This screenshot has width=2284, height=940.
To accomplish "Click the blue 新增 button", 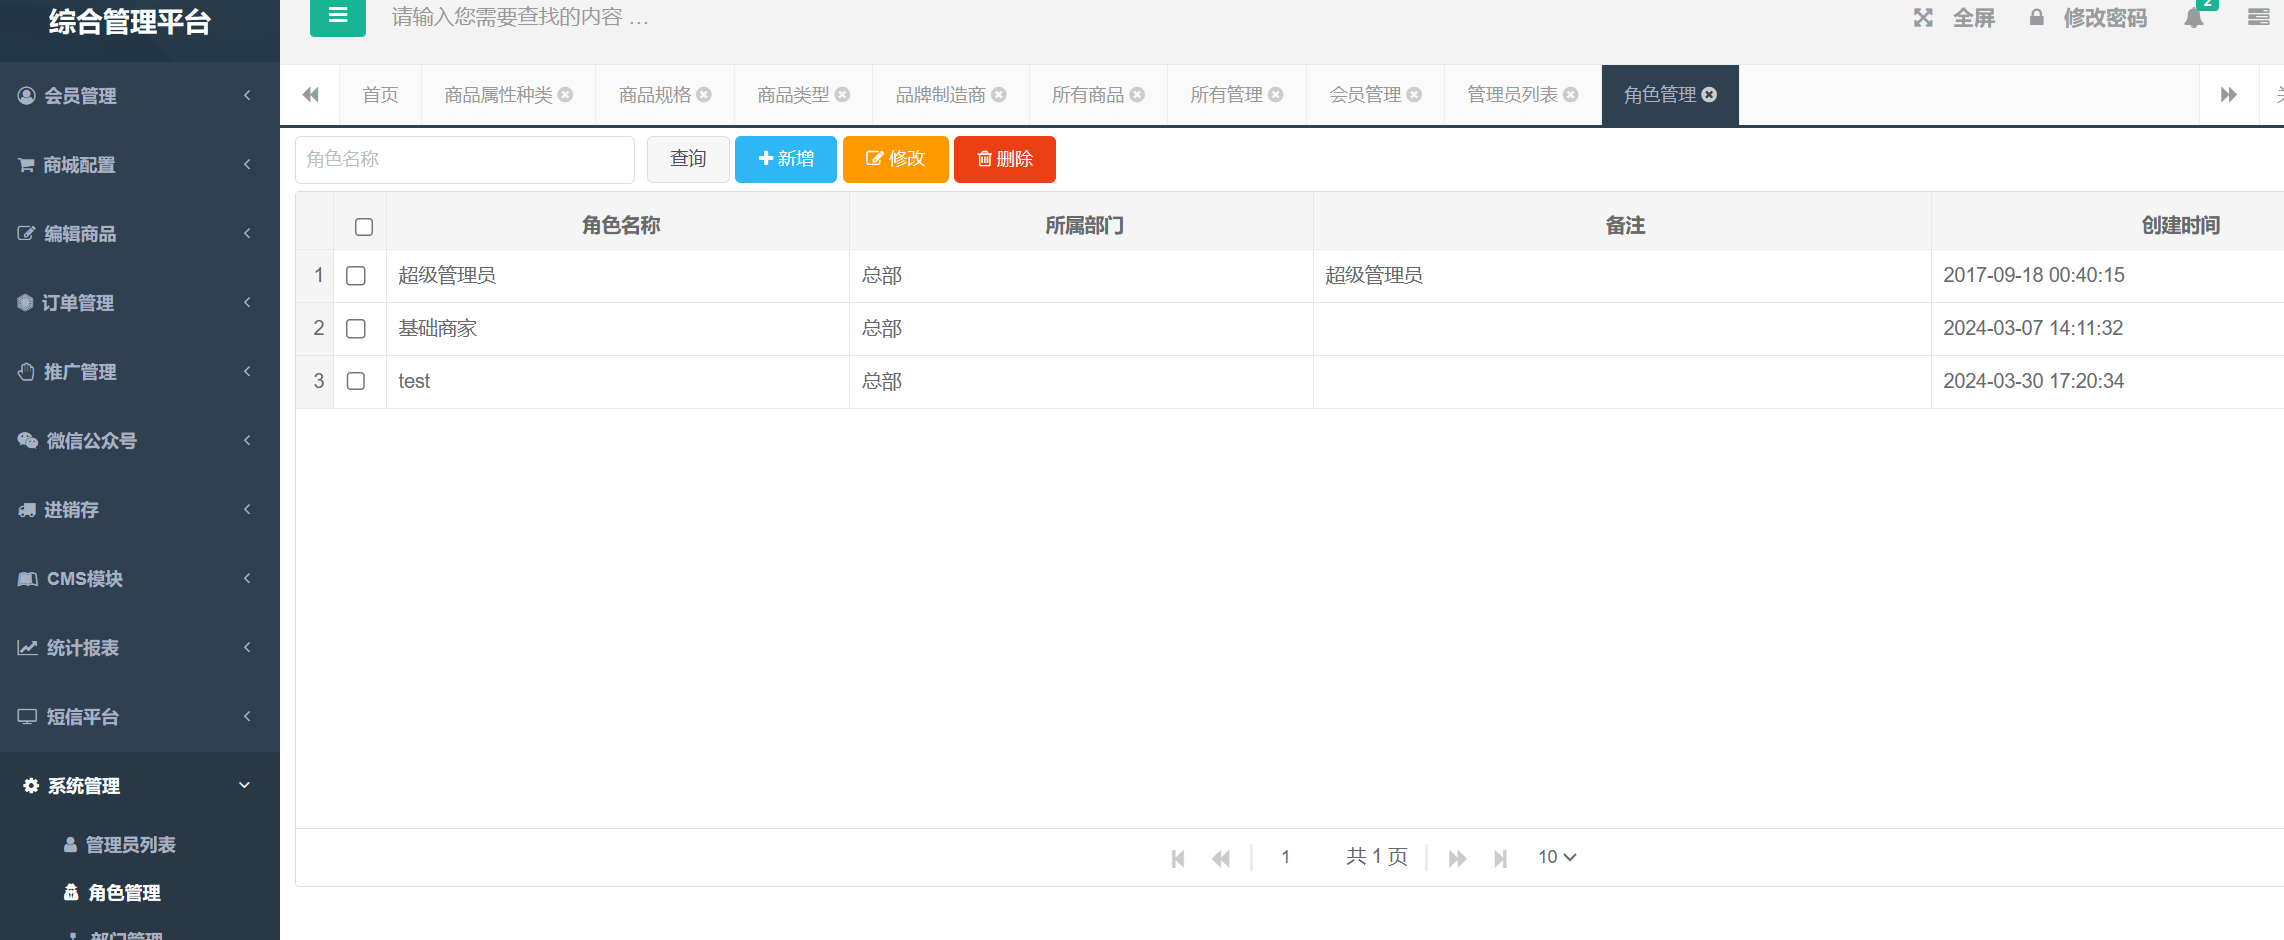I will 786,159.
